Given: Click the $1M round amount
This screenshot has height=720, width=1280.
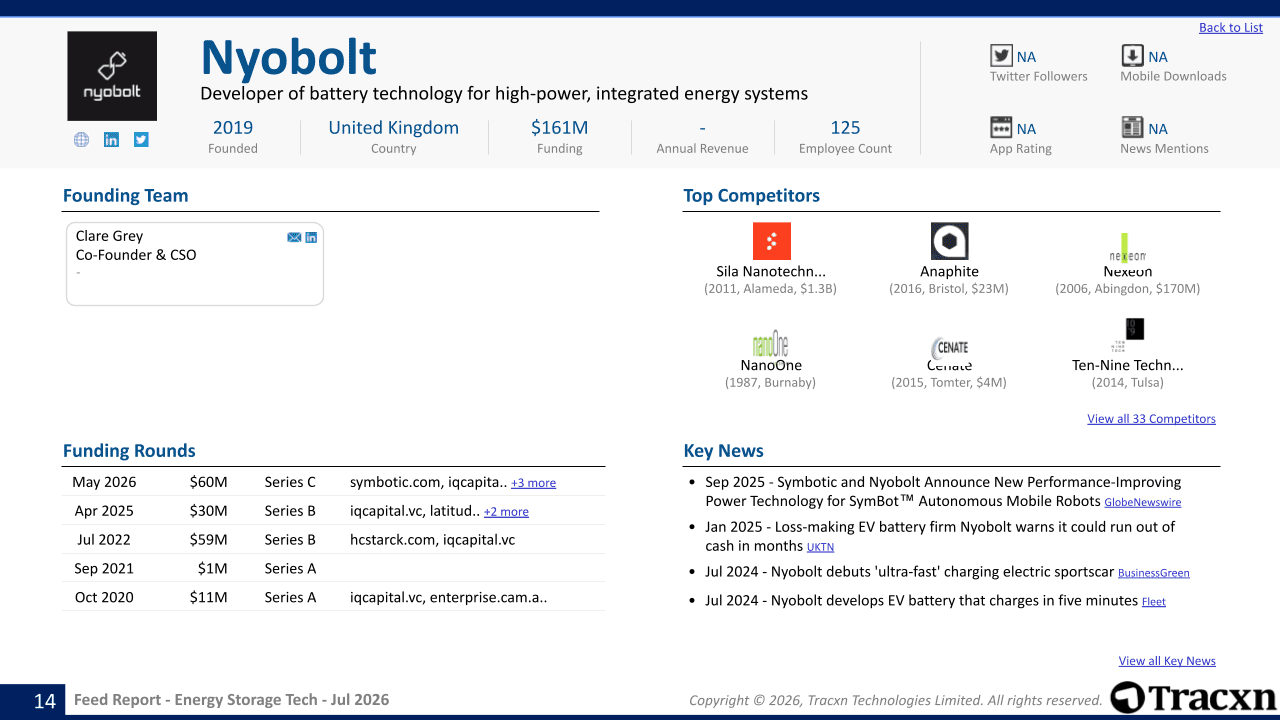Looking at the screenshot, I should point(213,569).
